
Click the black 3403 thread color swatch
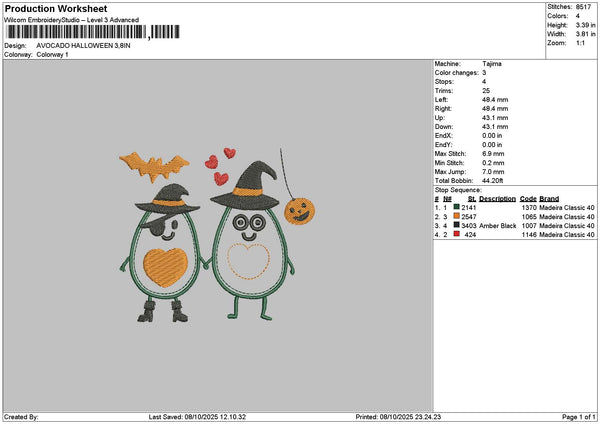point(456,225)
